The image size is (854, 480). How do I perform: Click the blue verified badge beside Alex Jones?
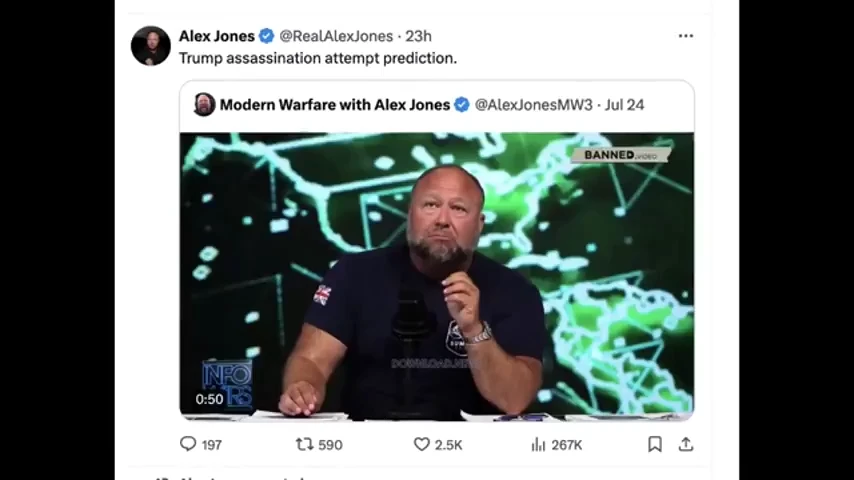tap(266, 36)
